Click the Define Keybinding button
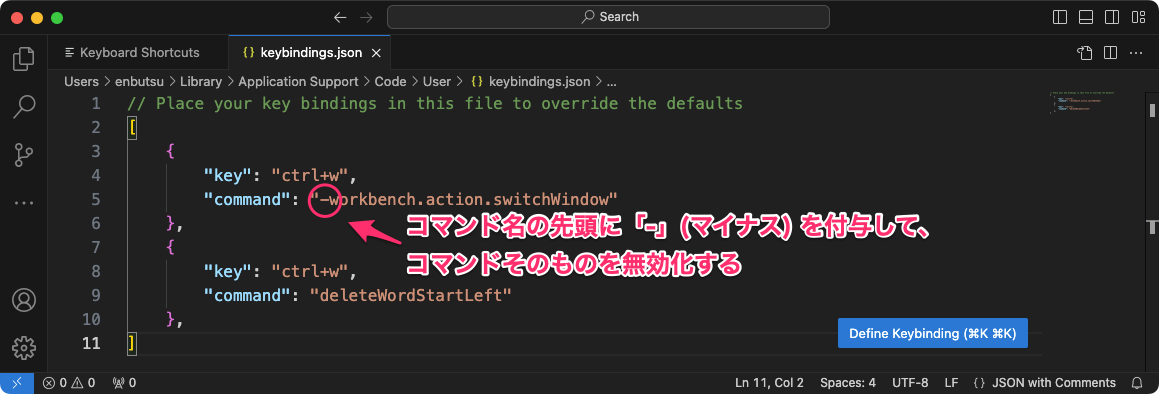 tap(933, 333)
